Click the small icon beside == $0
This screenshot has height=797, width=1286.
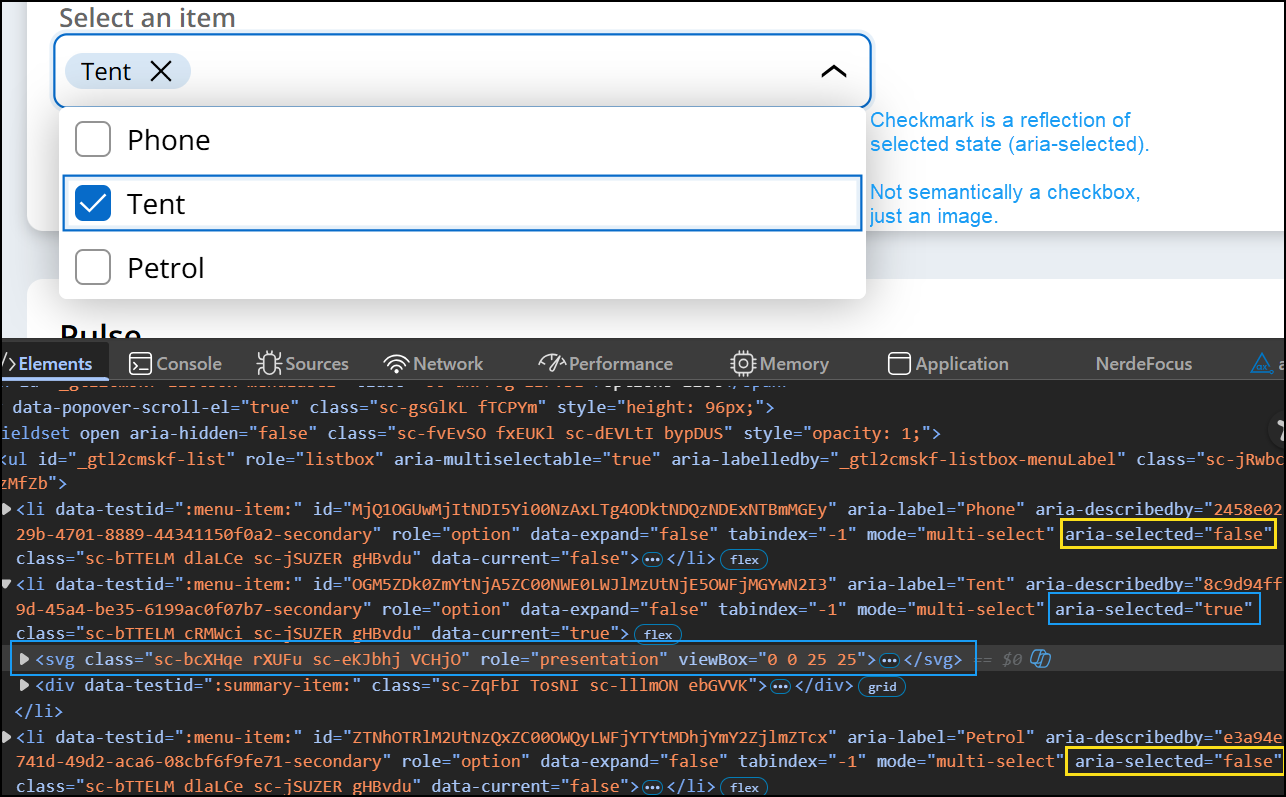coord(1041,659)
